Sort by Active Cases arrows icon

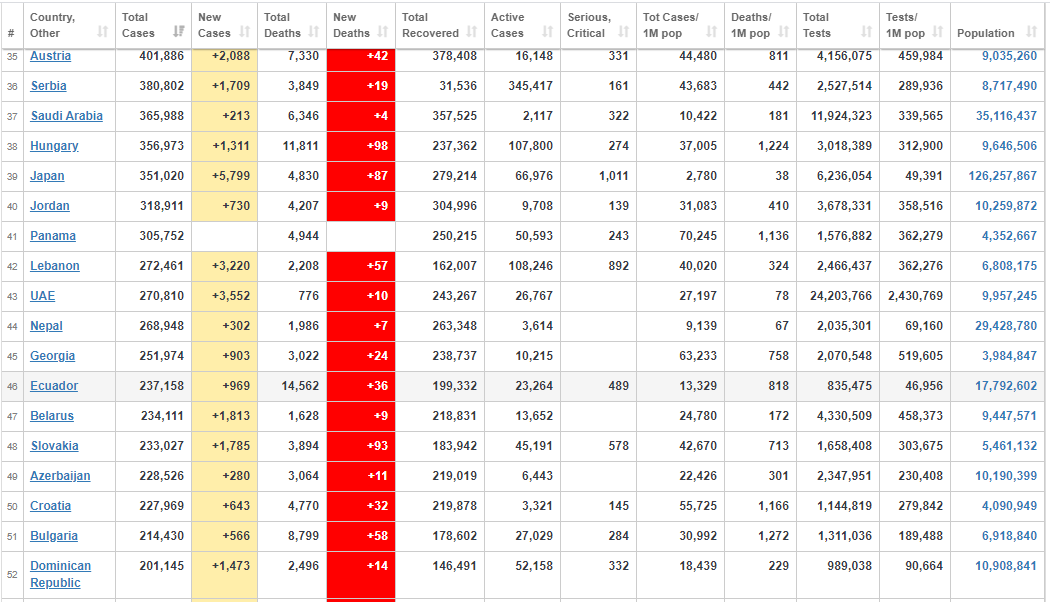(x=548, y=31)
